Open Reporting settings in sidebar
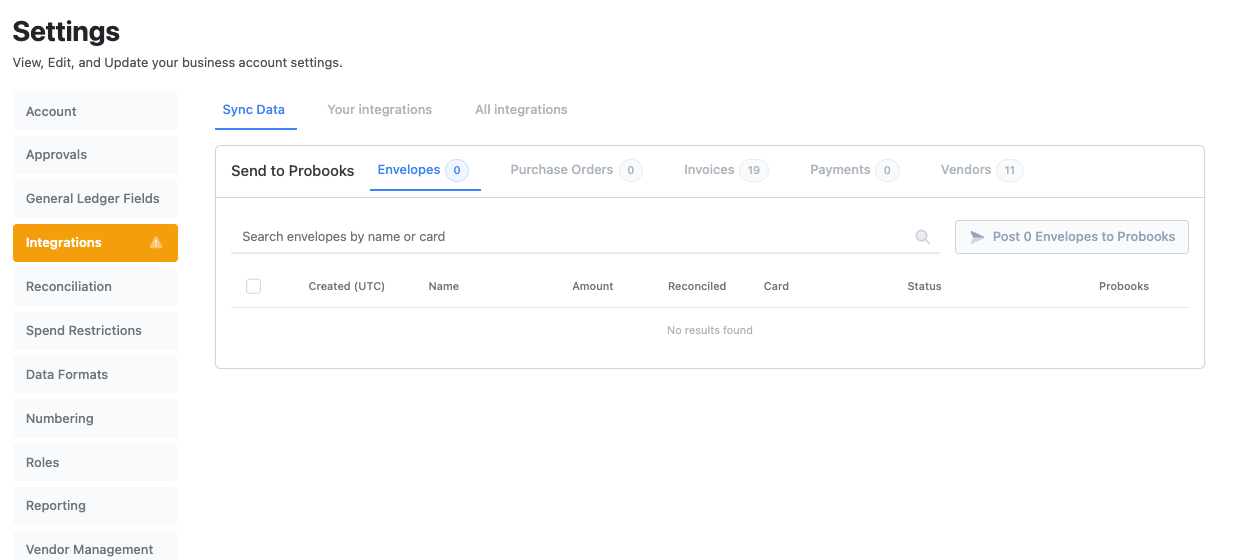Image resolution: width=1240 pixels, height=560 pixels. [95, 506]
